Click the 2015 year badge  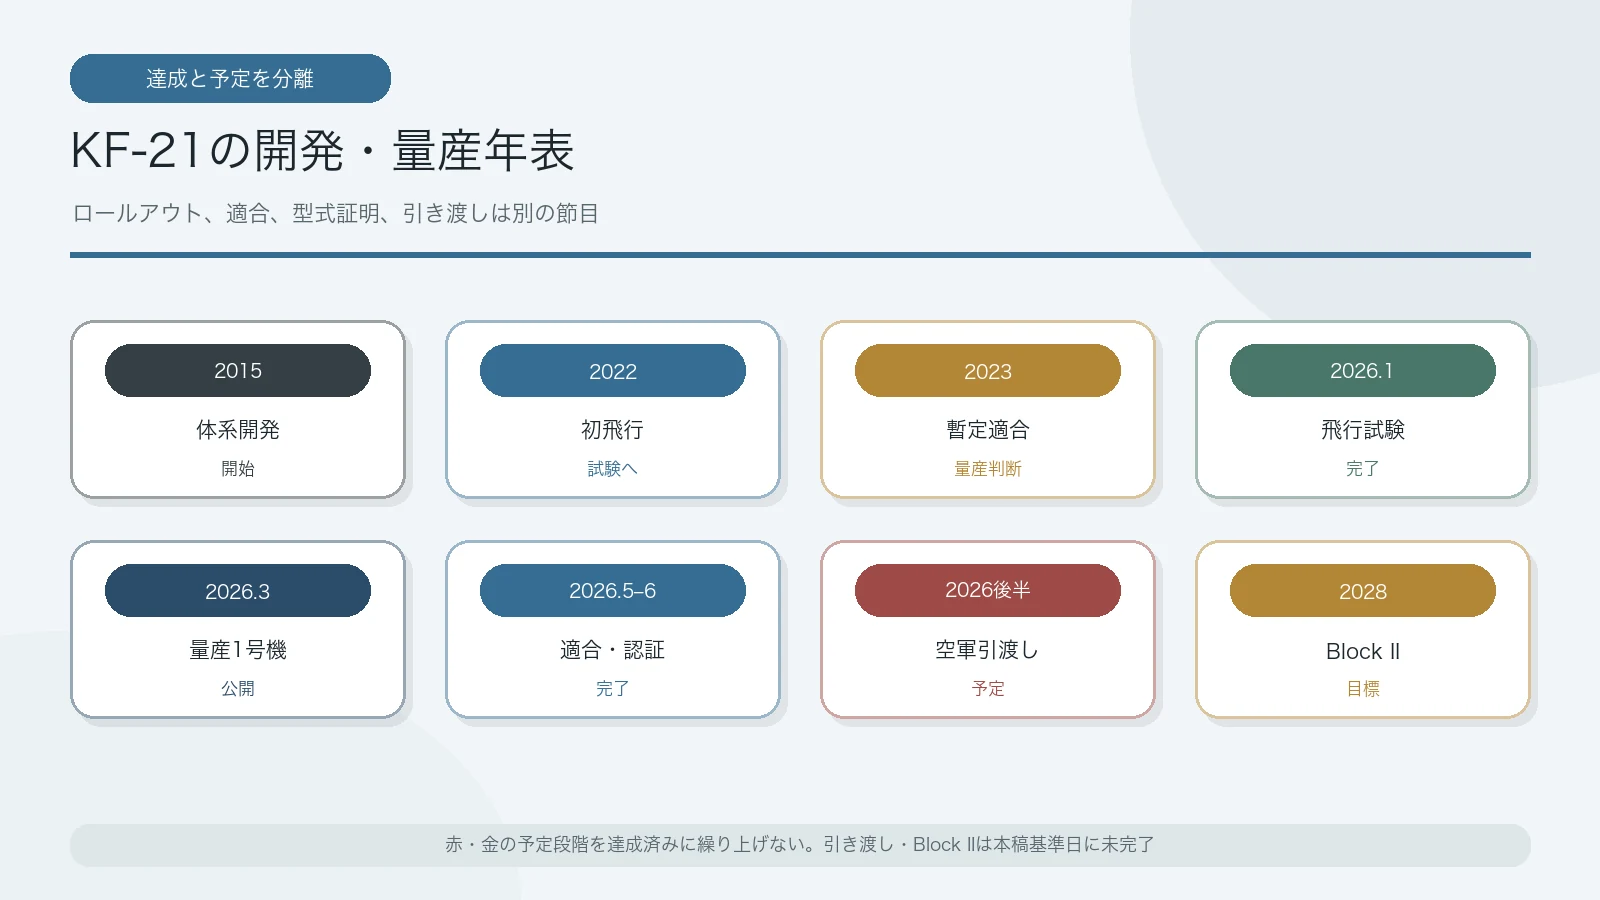pyautogui.click(x=238, y=370)
